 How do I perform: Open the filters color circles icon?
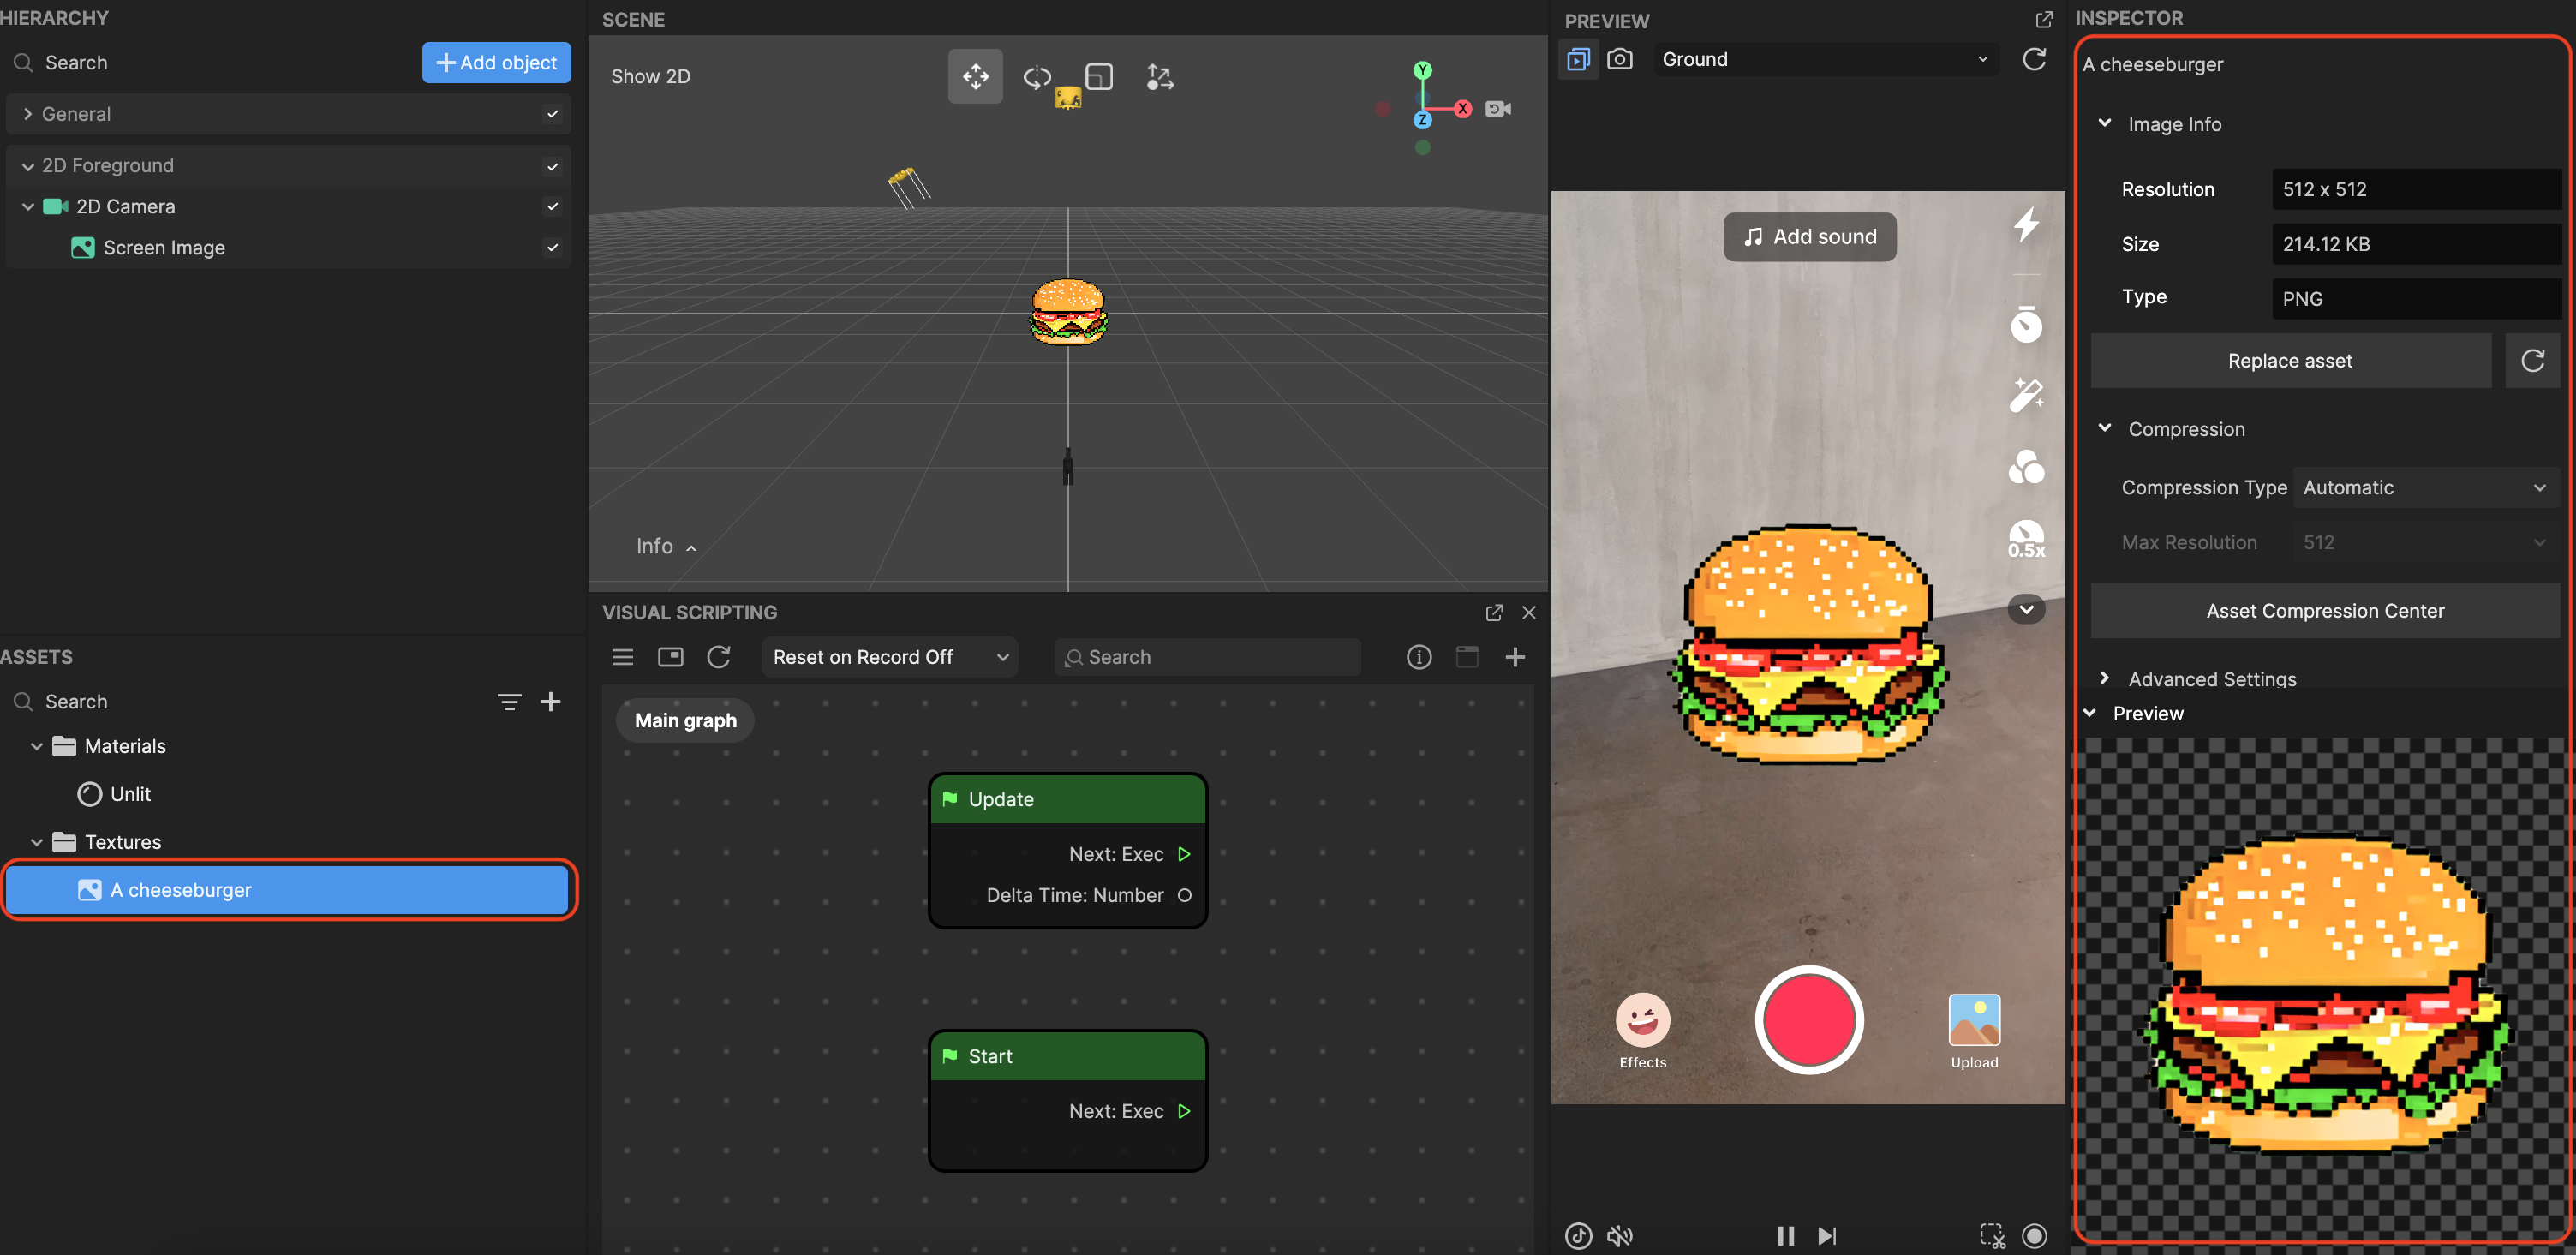[x=2026, y=467]
